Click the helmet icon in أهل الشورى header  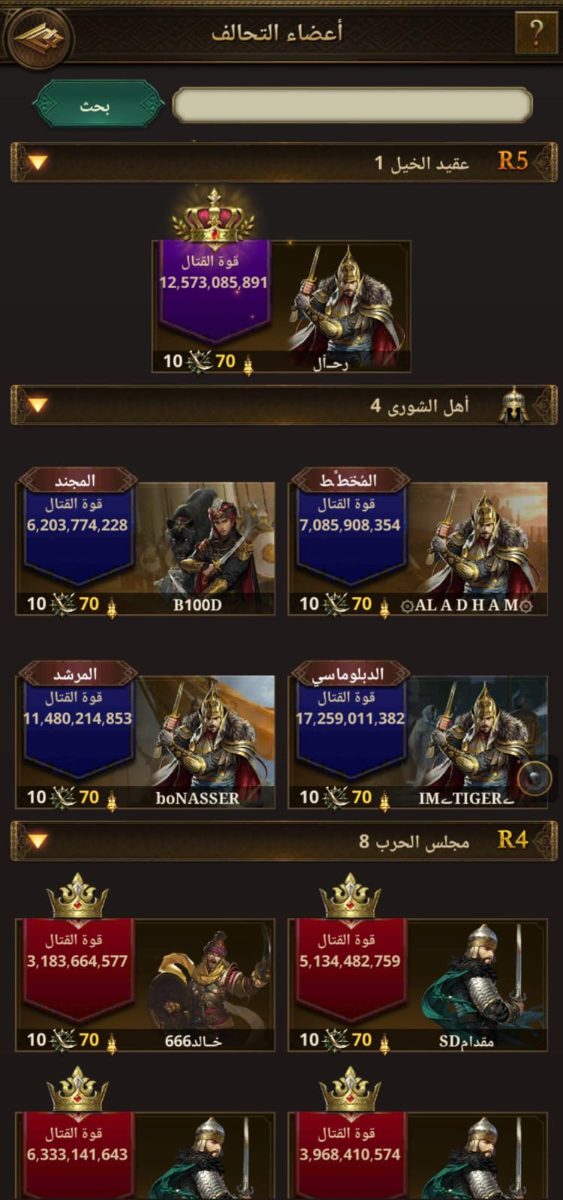tap(513, 406)
